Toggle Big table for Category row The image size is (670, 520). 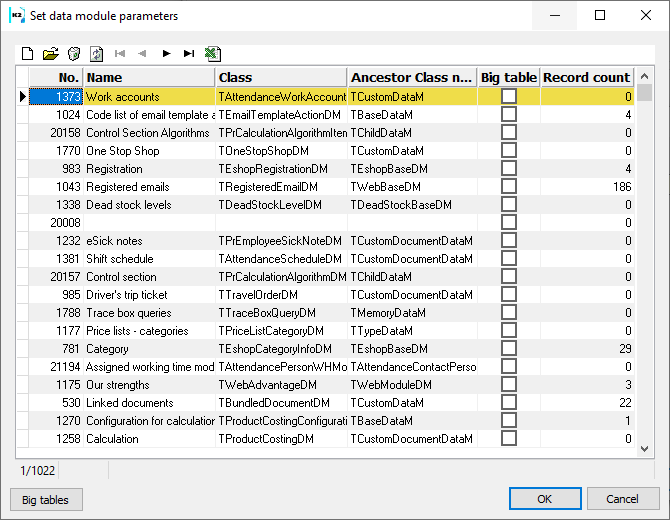508,348
